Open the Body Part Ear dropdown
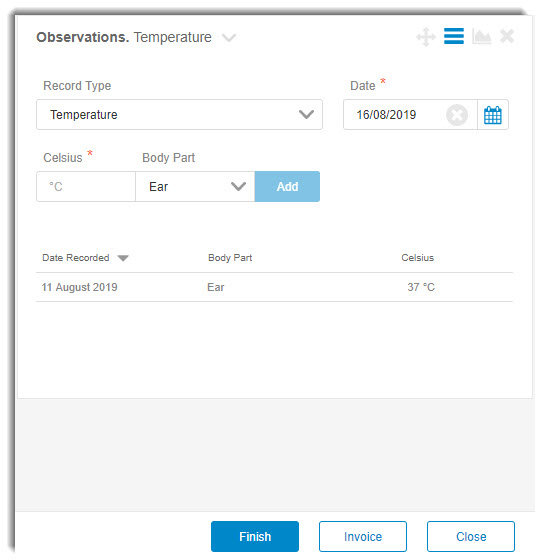The image size is (535, 560). coord(195,186)
